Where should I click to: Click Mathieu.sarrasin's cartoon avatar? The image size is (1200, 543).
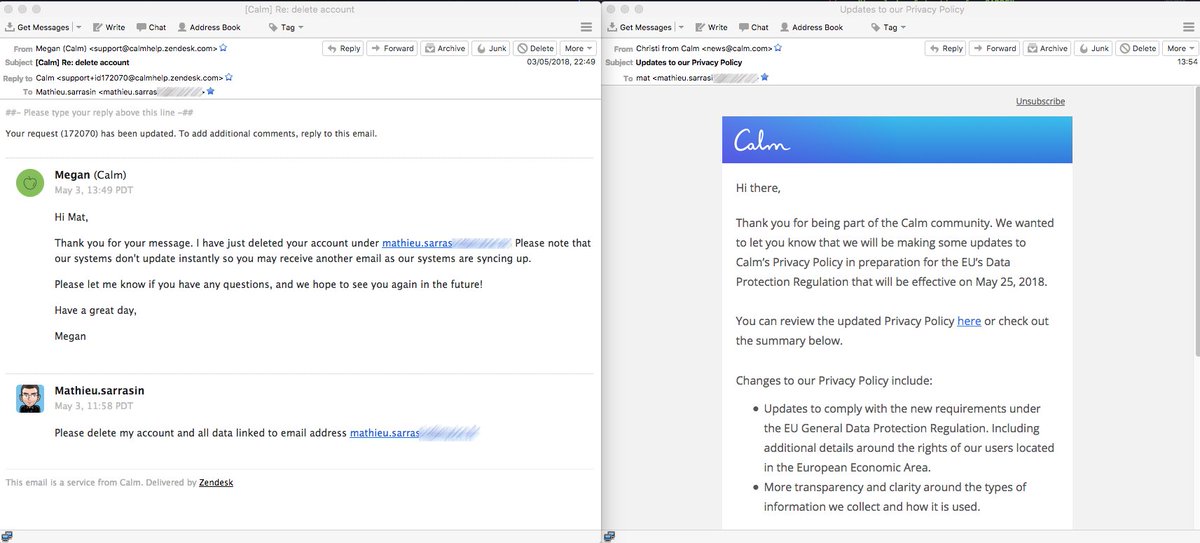[x=30, y=399]
